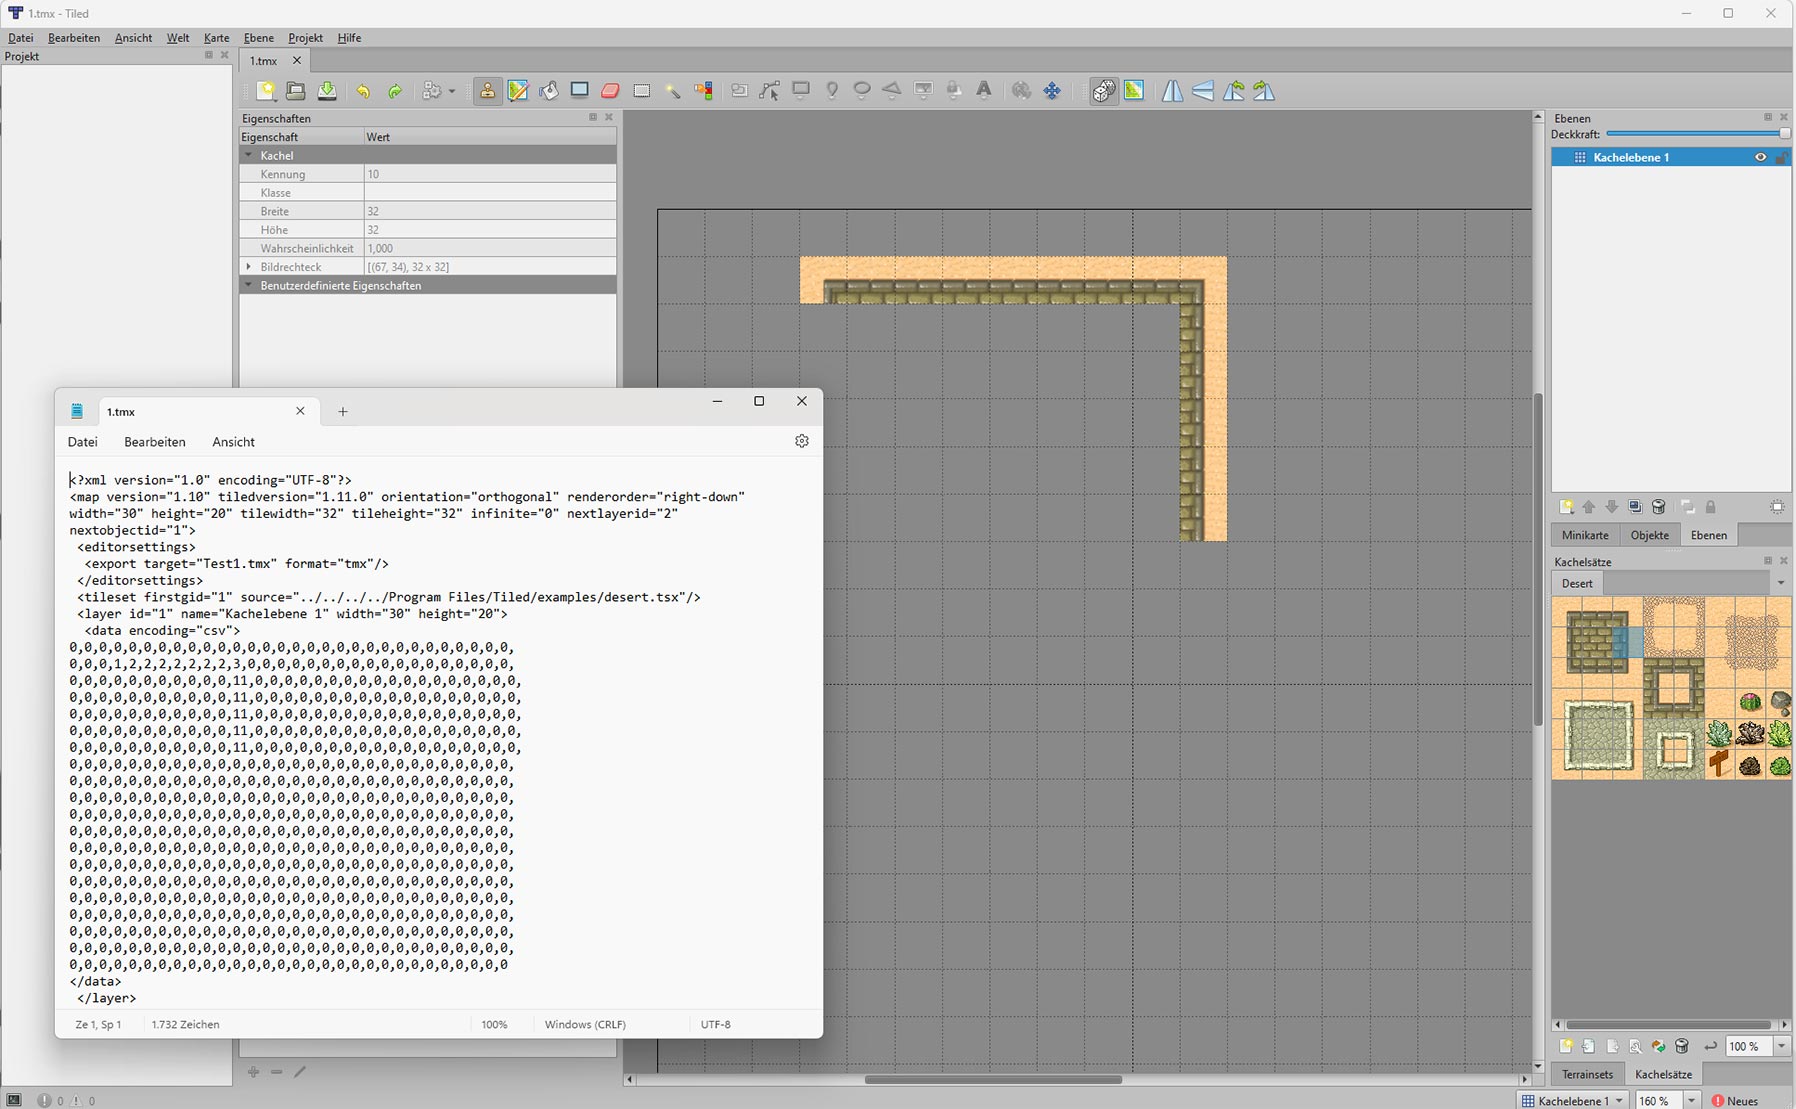The image size is (1796, 1109).
Task: Collapse the Kachel property group
Action: 249,155
